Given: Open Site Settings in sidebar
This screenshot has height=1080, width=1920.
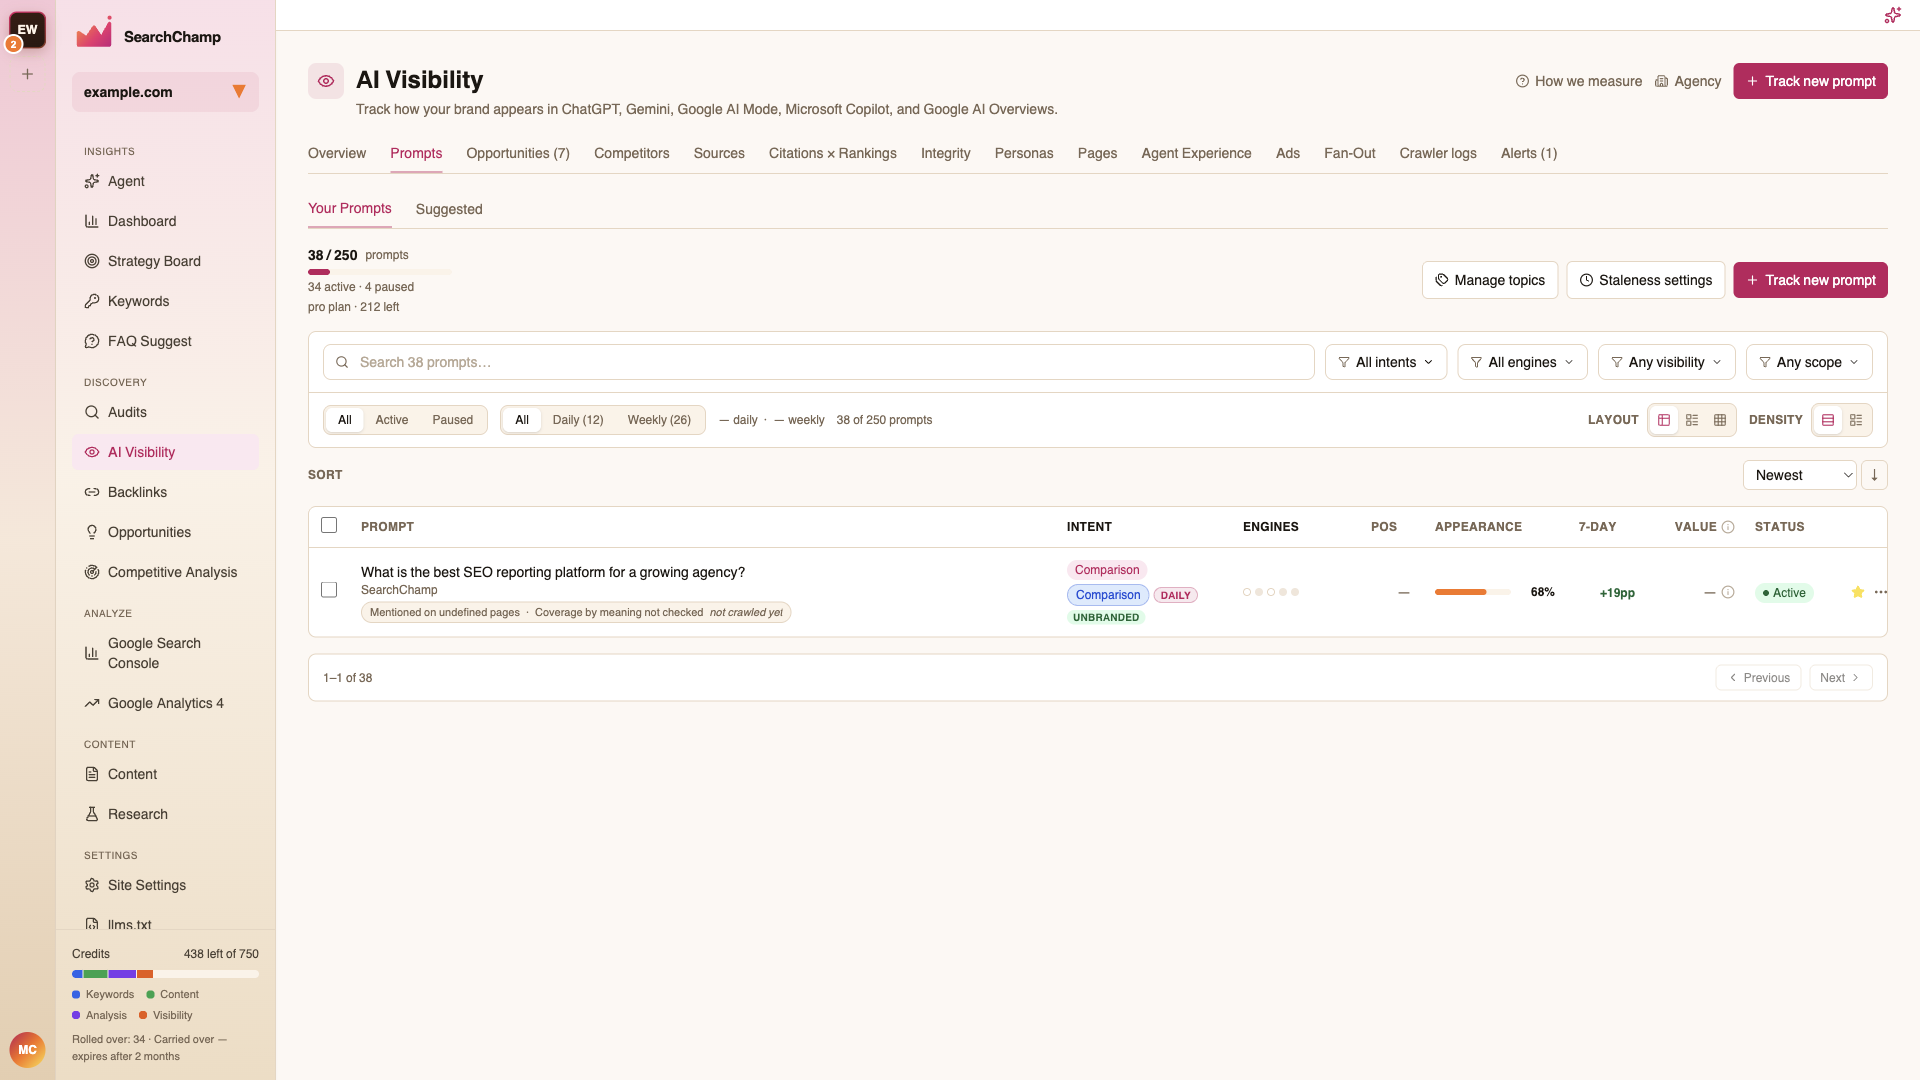Looking at the screenshot, I should click(x=165, y=885).
